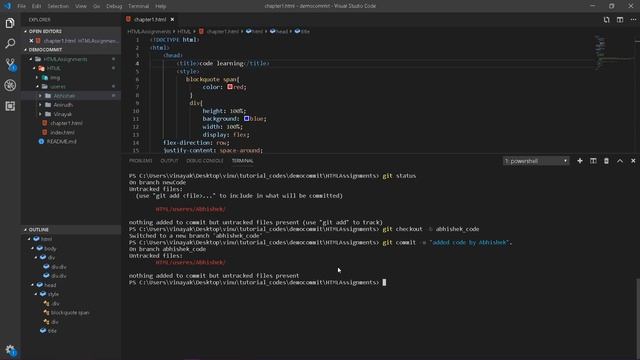Expand the Anirudh folder
Screen dimensions: 640x360
tap(40, 105)
